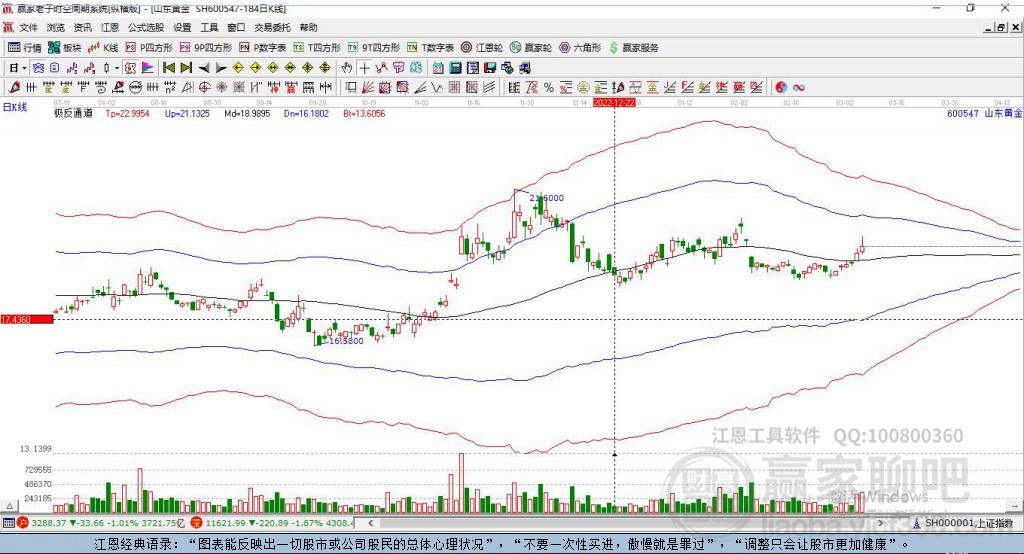This screenshot has width=1024, height=554.
Task: Expand the volume panel up-arrow toggle
Action: click(9, 506)
